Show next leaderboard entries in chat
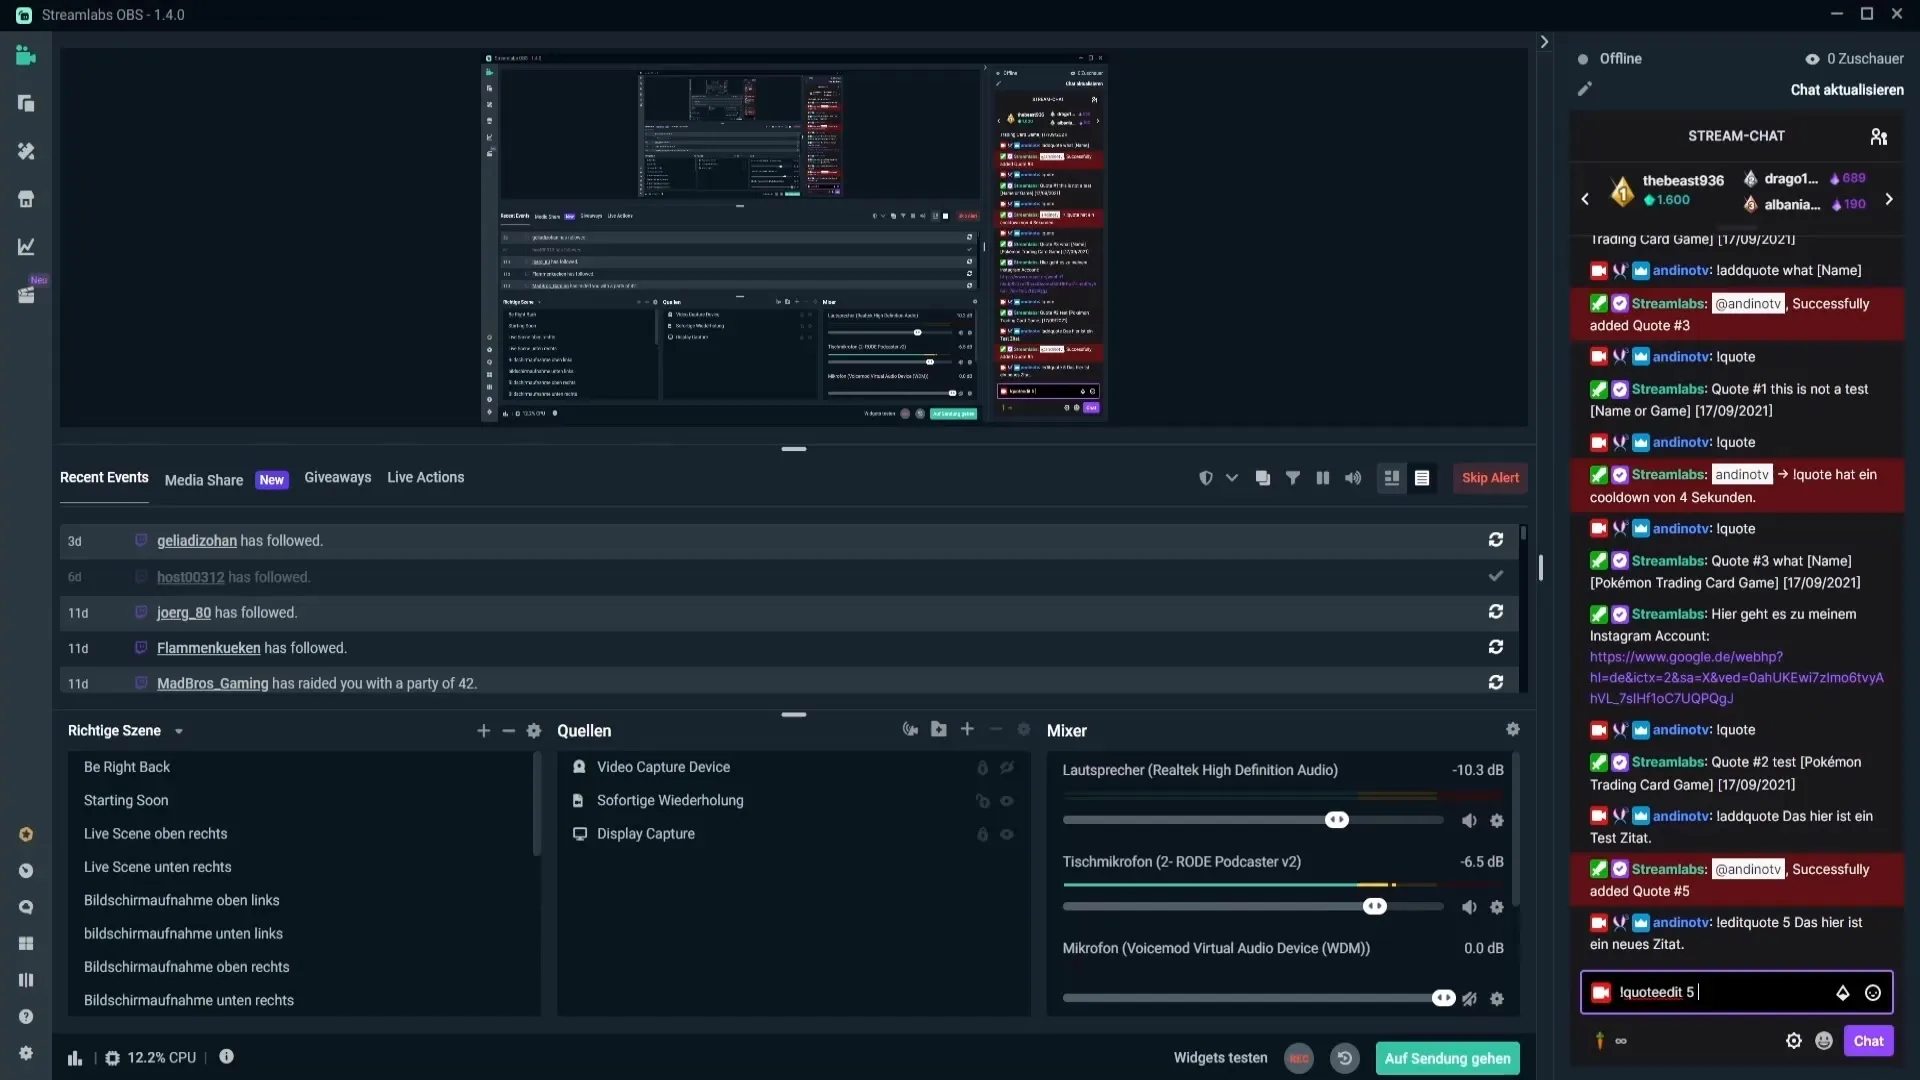Viewport: 1920px width, 1080px height. pyautogui.click(x=1889, y=199)
